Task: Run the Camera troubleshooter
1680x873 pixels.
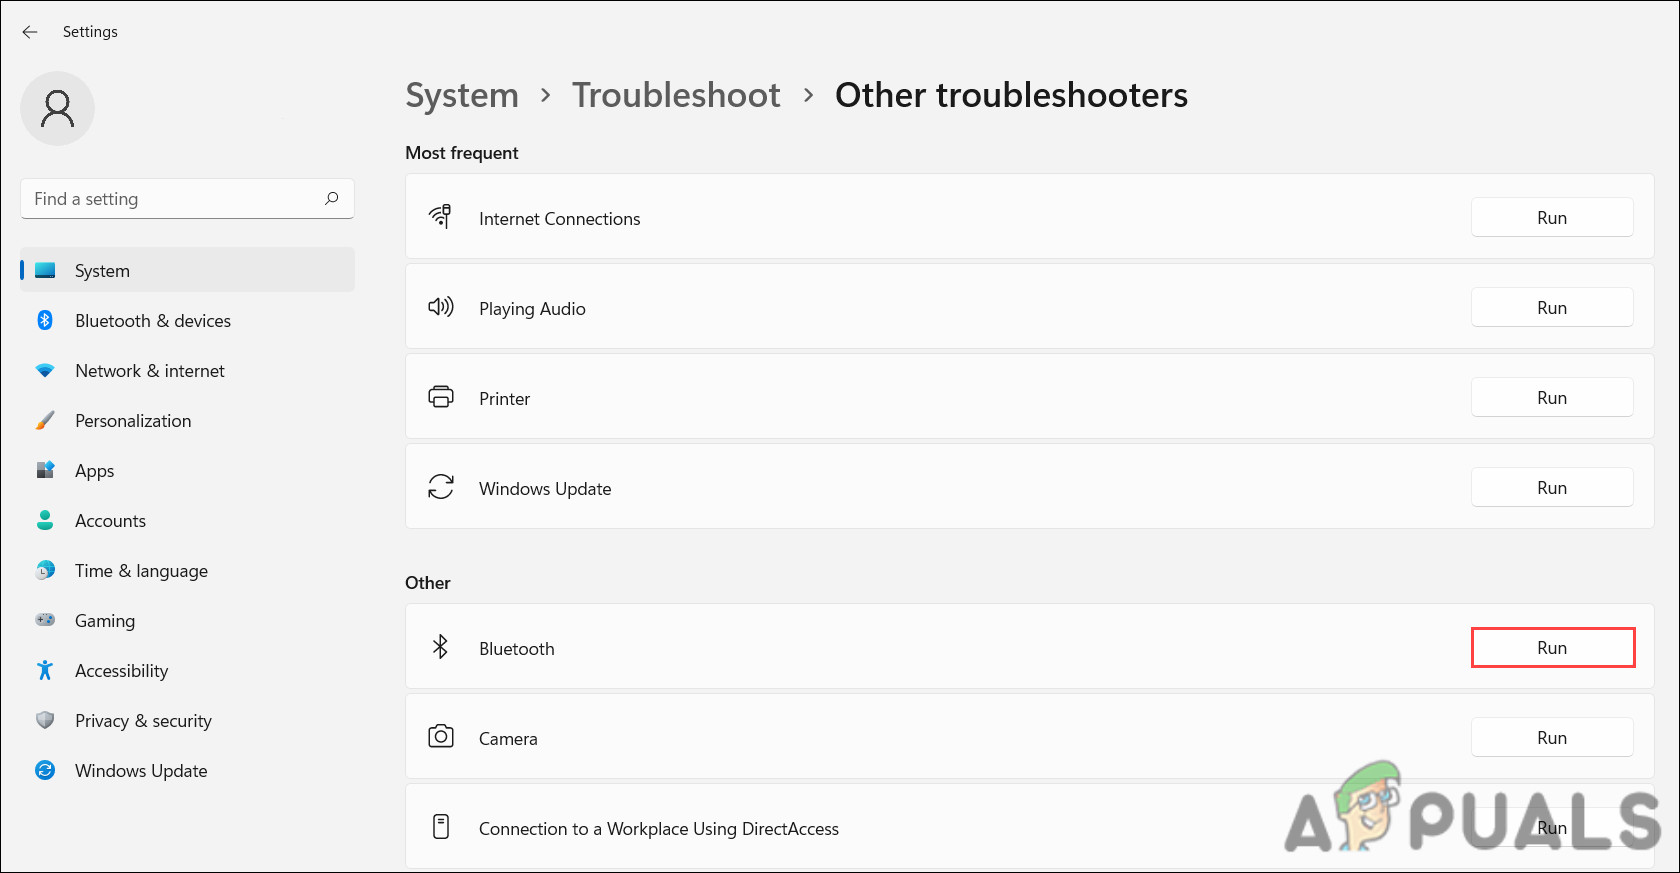Action: pos(1552,738)
